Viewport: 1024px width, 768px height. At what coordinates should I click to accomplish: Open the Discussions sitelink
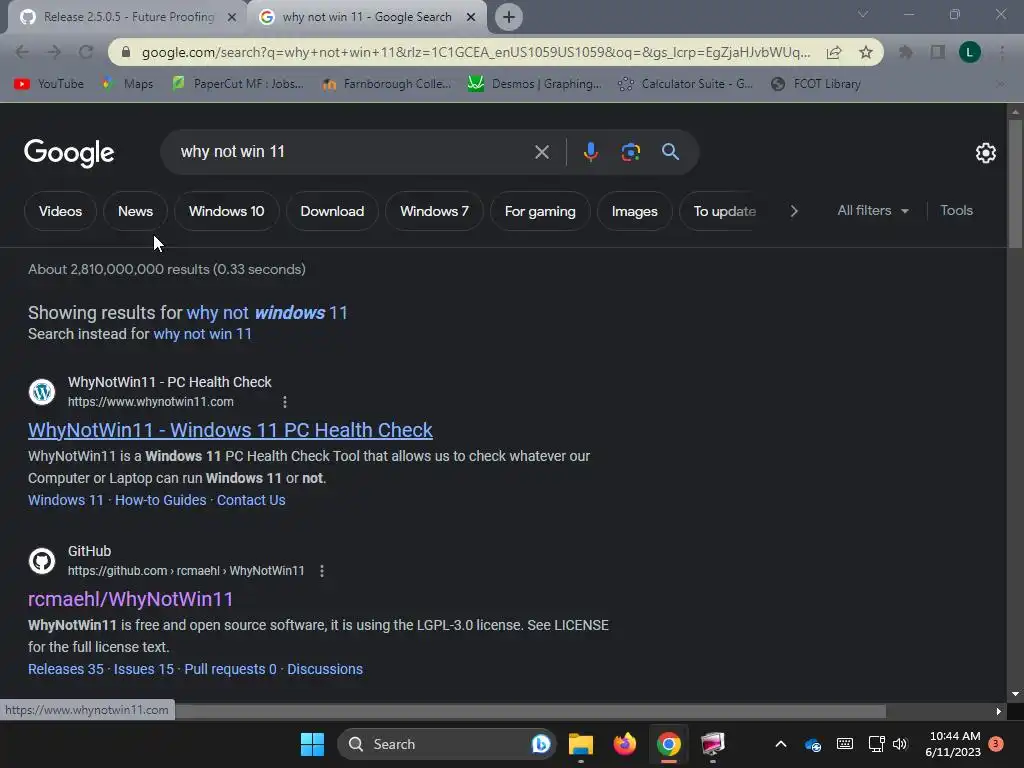tap(325, 669)
